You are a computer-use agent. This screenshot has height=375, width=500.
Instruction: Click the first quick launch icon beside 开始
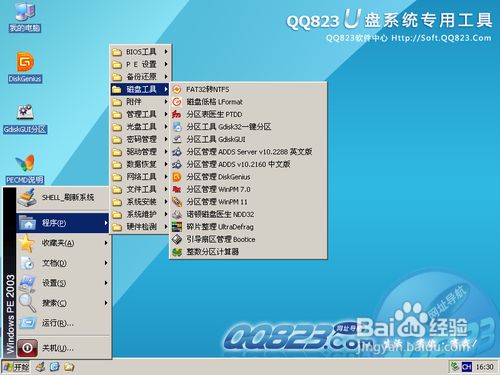click(x=41, y=367)
